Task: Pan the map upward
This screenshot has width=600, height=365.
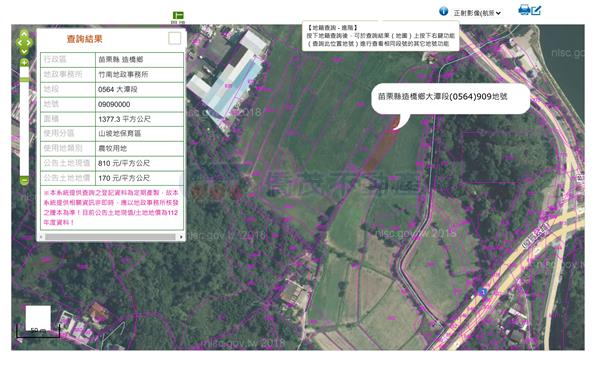Action: pyautogui.click(x=24, y=34)
